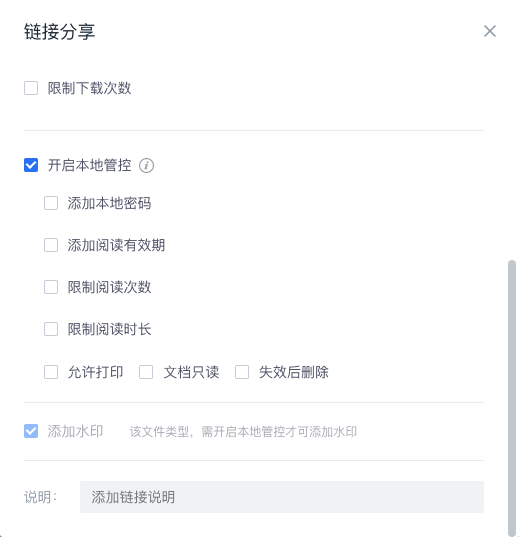Allow printing via 允许打印 checkbox
Screen dimensions: 519x537
pos(51,372)
